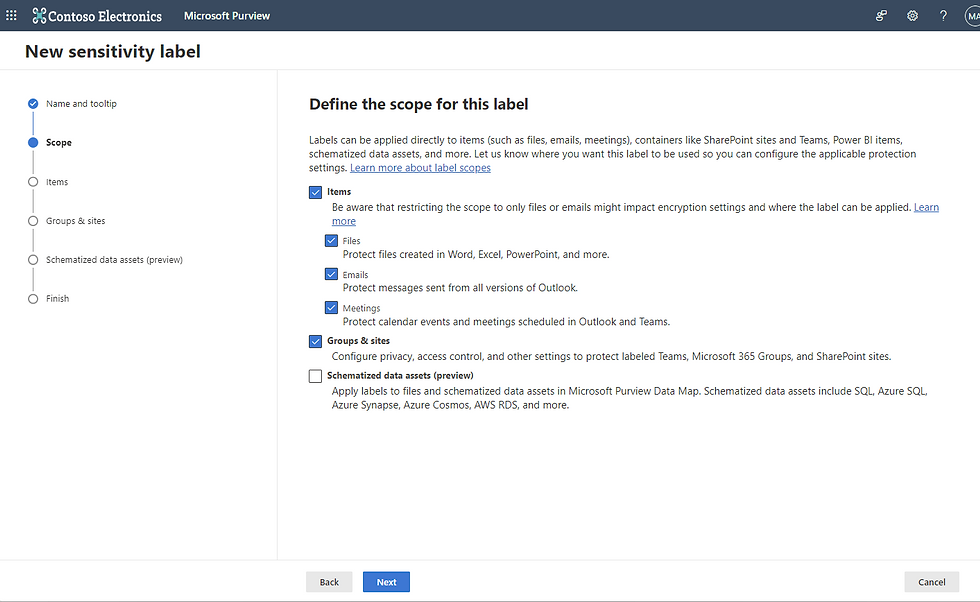Uncheck the Files checkbox

(x=331, y=241)
